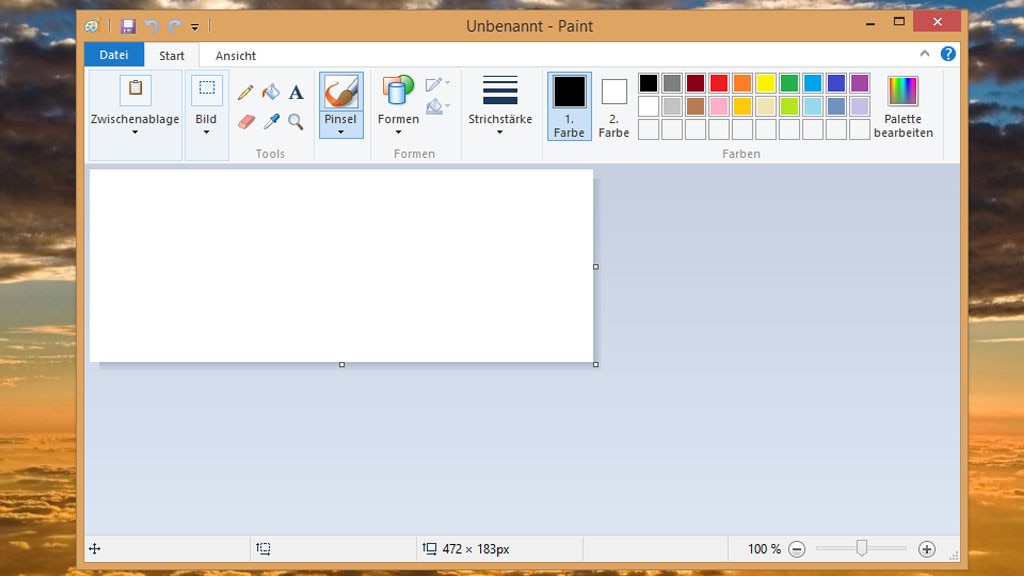Click the Undo icon in quick access toolbar

[151, 26]
